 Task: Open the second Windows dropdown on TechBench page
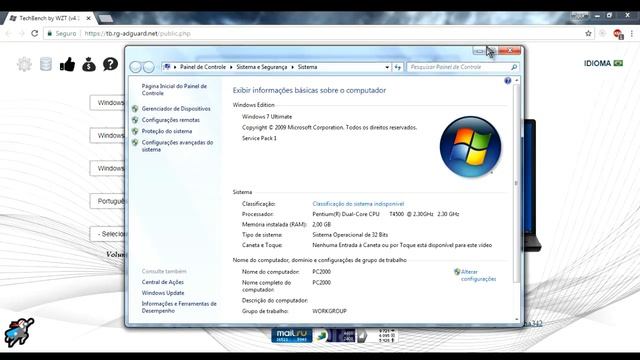tap(107, 136)
